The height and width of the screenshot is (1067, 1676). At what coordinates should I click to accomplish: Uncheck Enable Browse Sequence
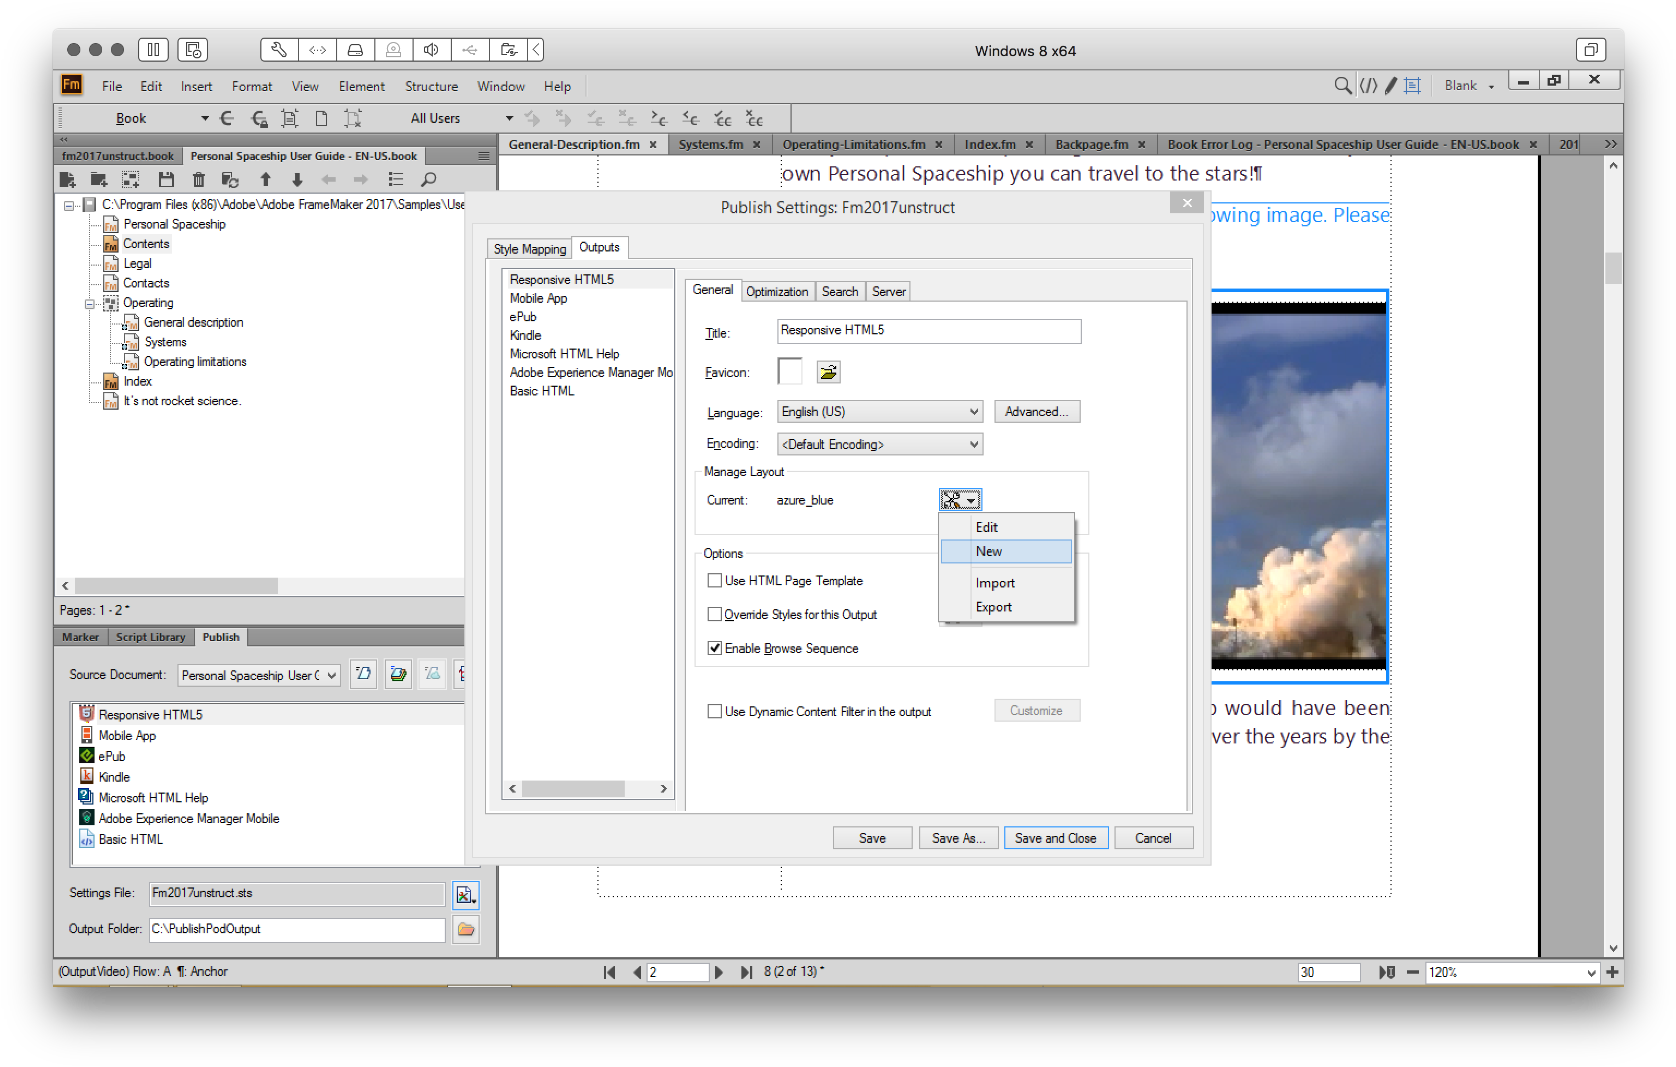[715, 648]
